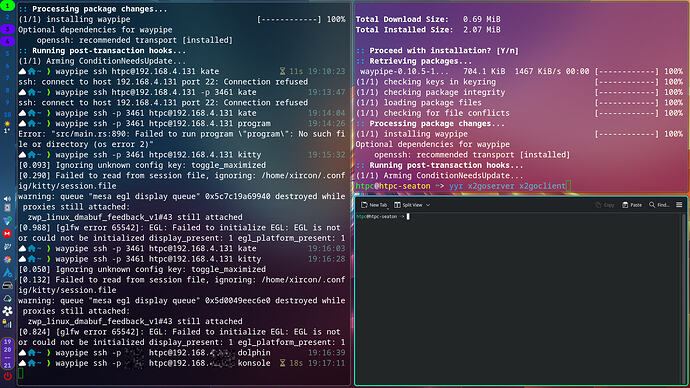
Task: Switch to virtual desktop 5
Action: 7,54
